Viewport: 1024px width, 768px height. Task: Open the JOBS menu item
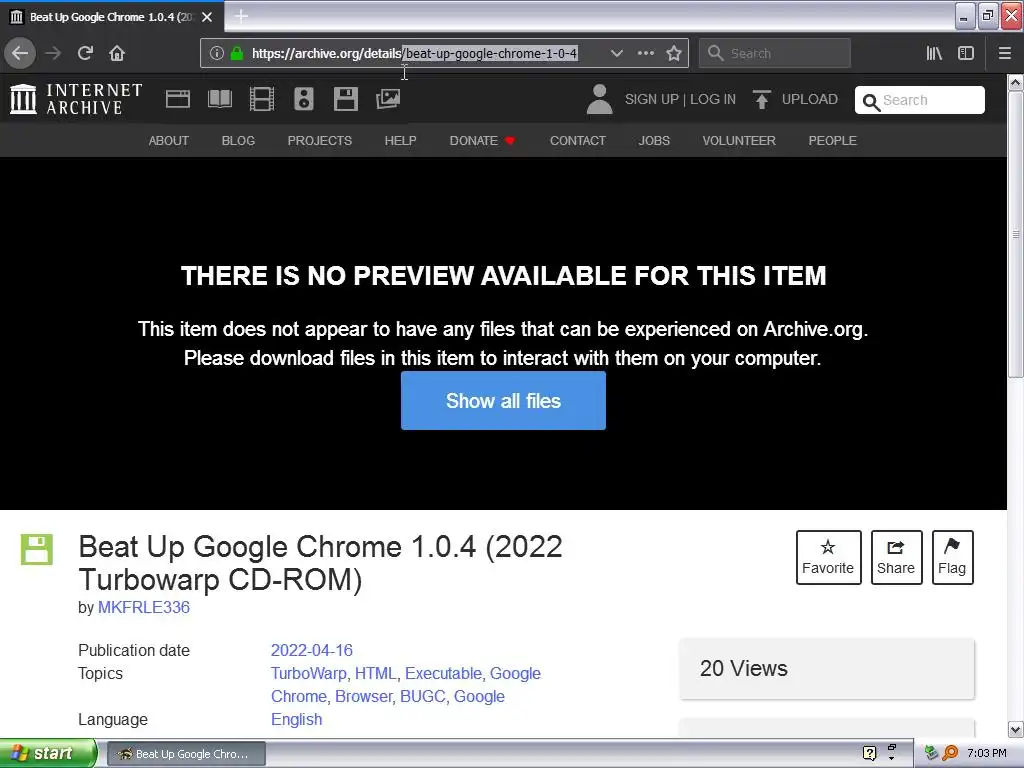654,140
